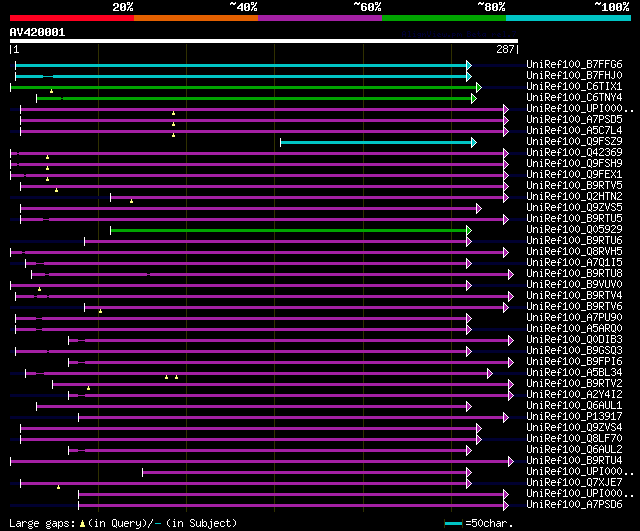
Task: Select the UniRef100_Q6AUL2 hit label
Action: [574, 450]
